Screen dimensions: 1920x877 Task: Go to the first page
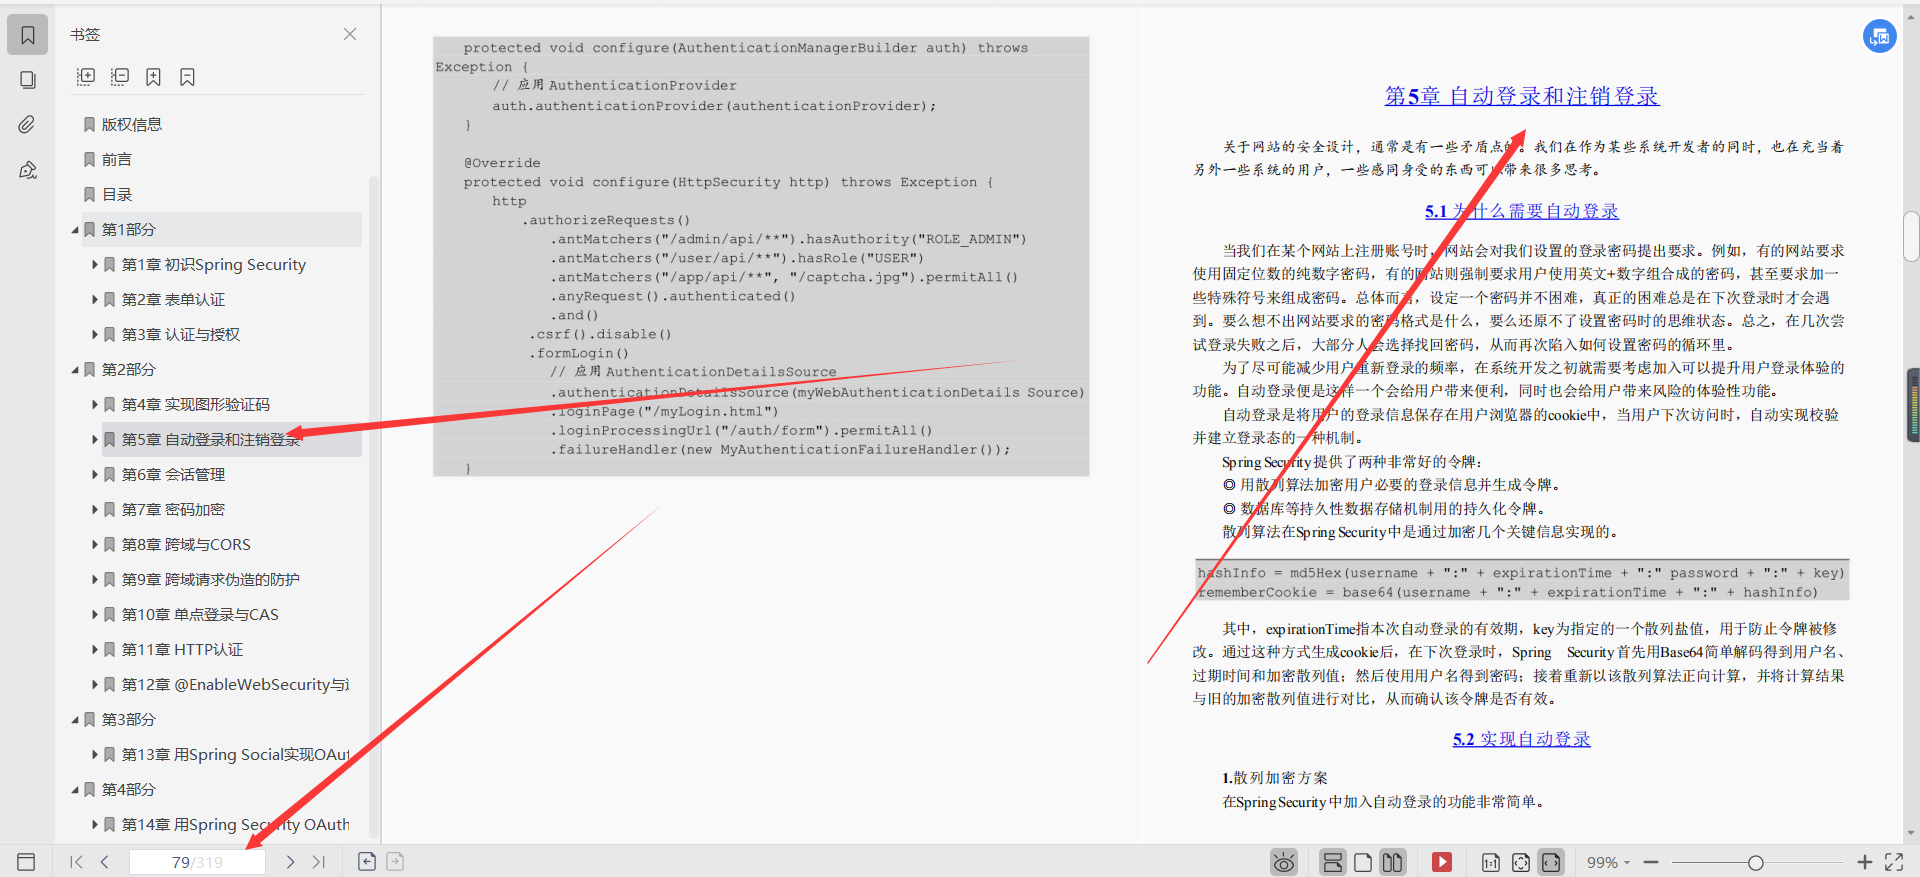76,862
